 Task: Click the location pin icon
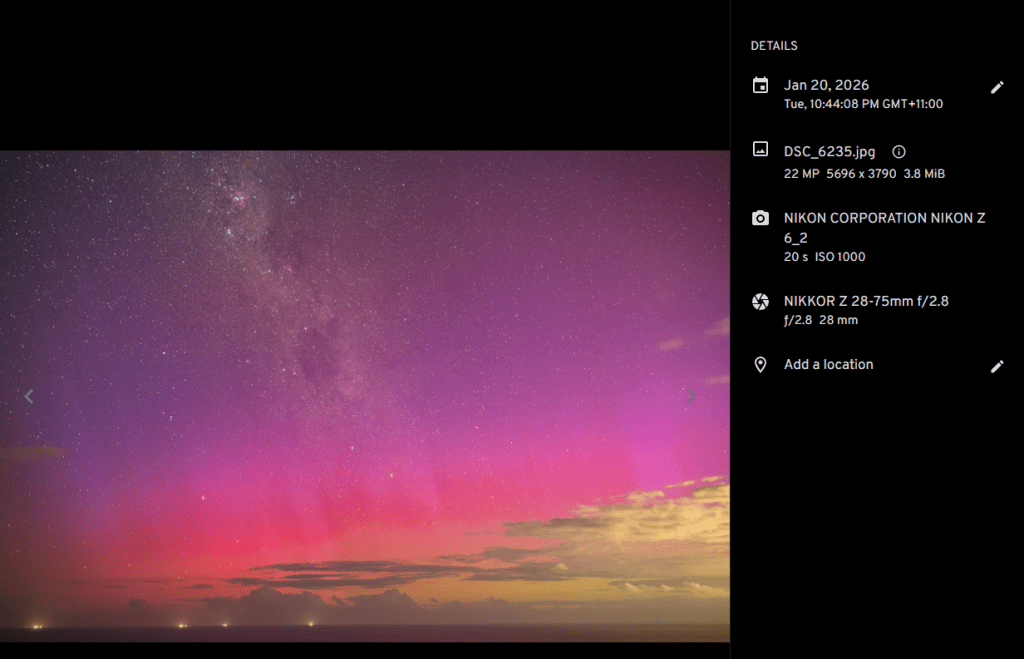click(x=760, y=365)
